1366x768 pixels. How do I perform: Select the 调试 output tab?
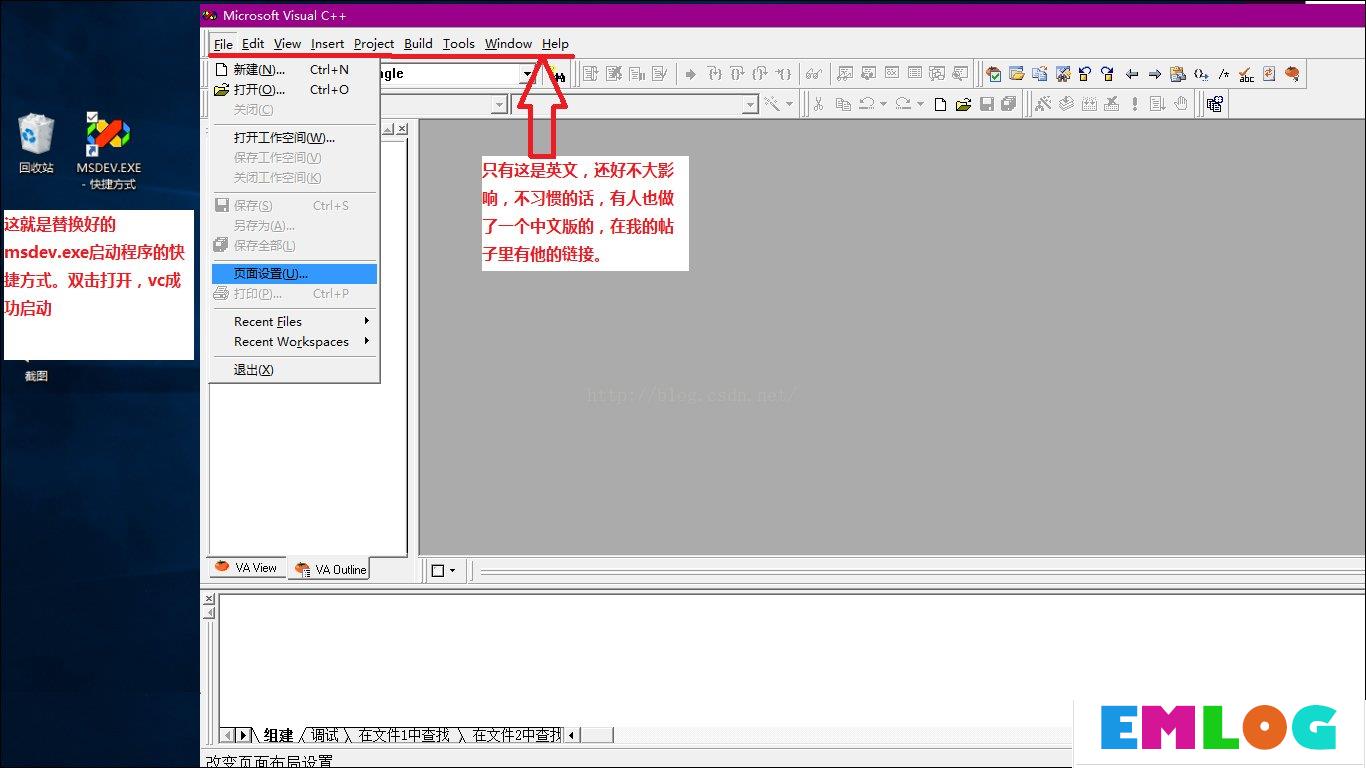tap(324, 735)
